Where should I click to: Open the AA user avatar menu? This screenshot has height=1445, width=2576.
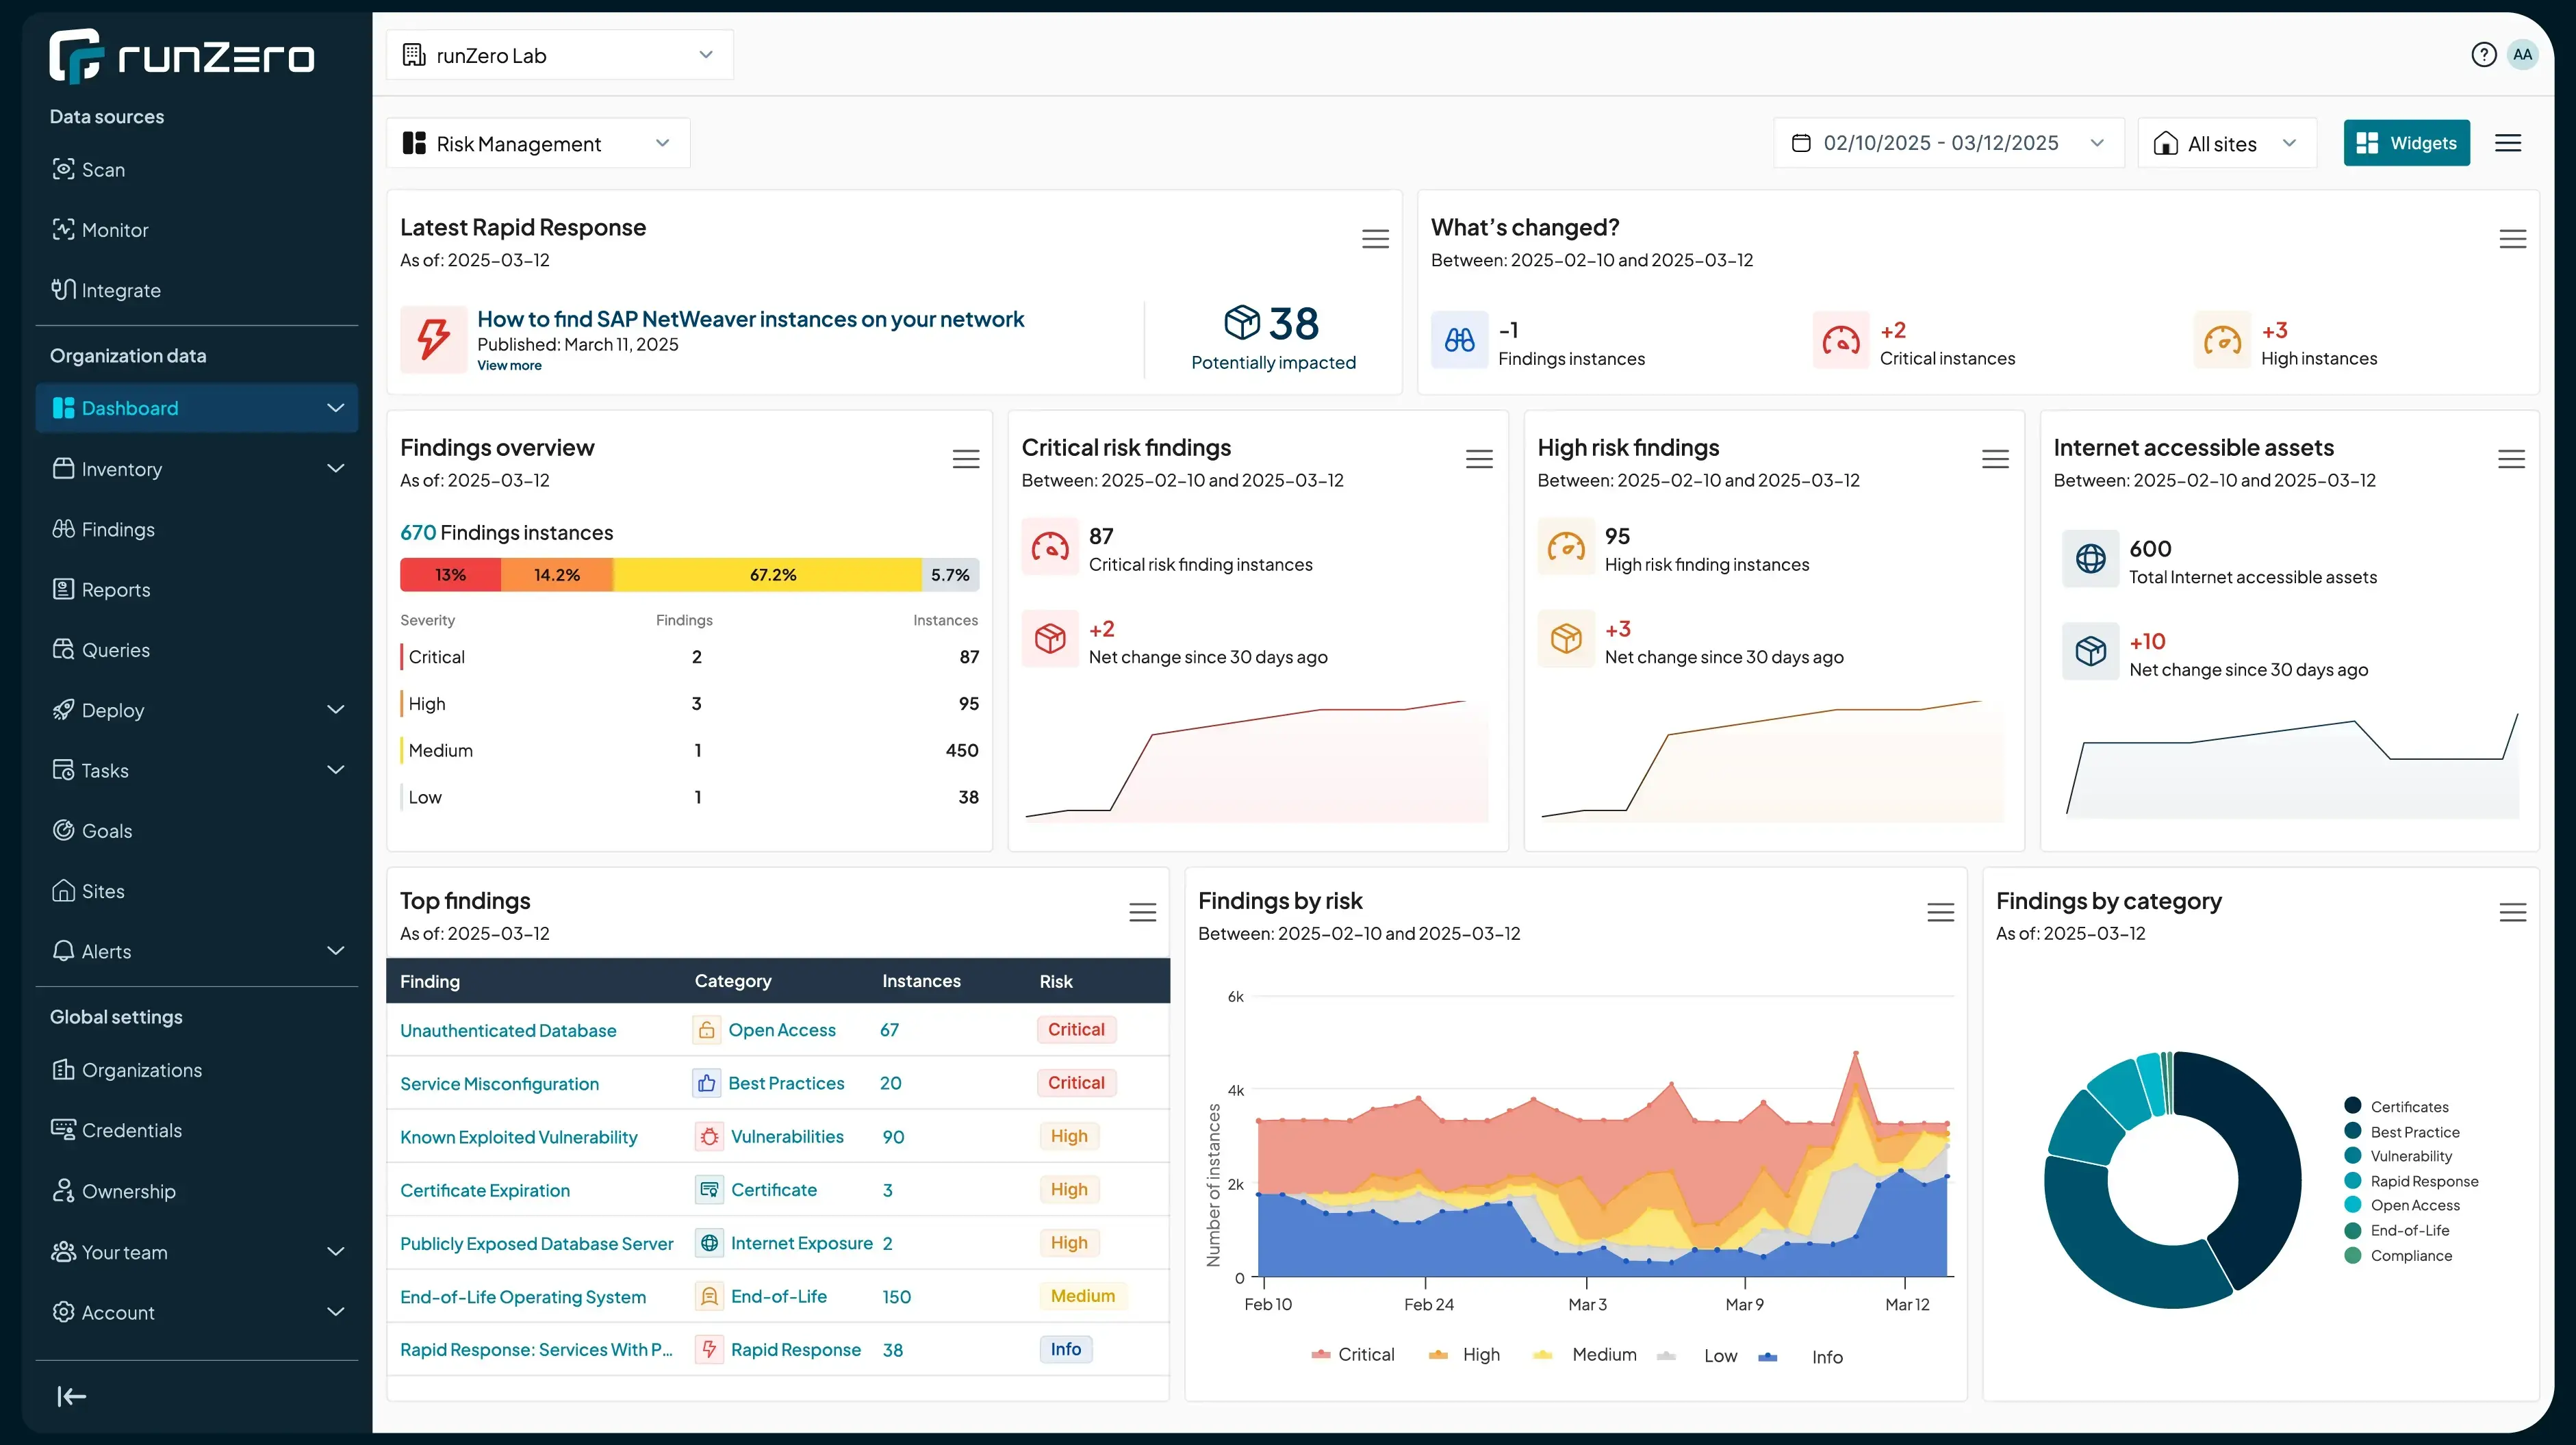pyautogui.click(x=2522, y=55)
